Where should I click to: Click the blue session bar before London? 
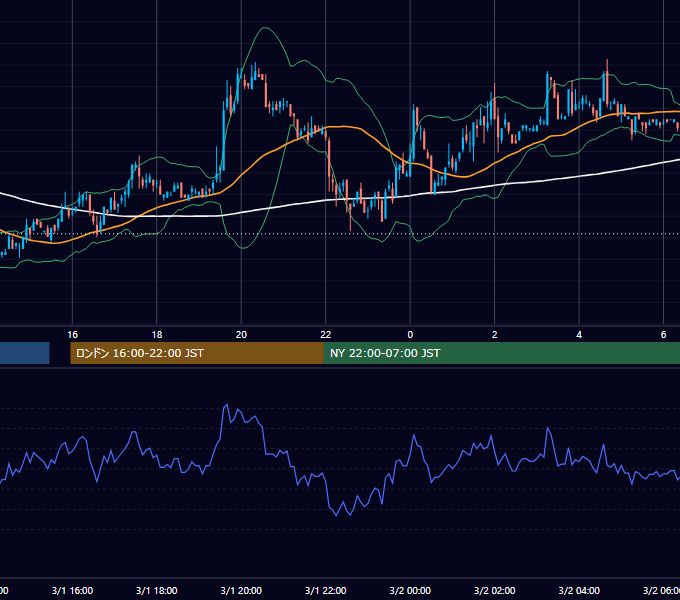pyautogui.click(x=25, y=353)
